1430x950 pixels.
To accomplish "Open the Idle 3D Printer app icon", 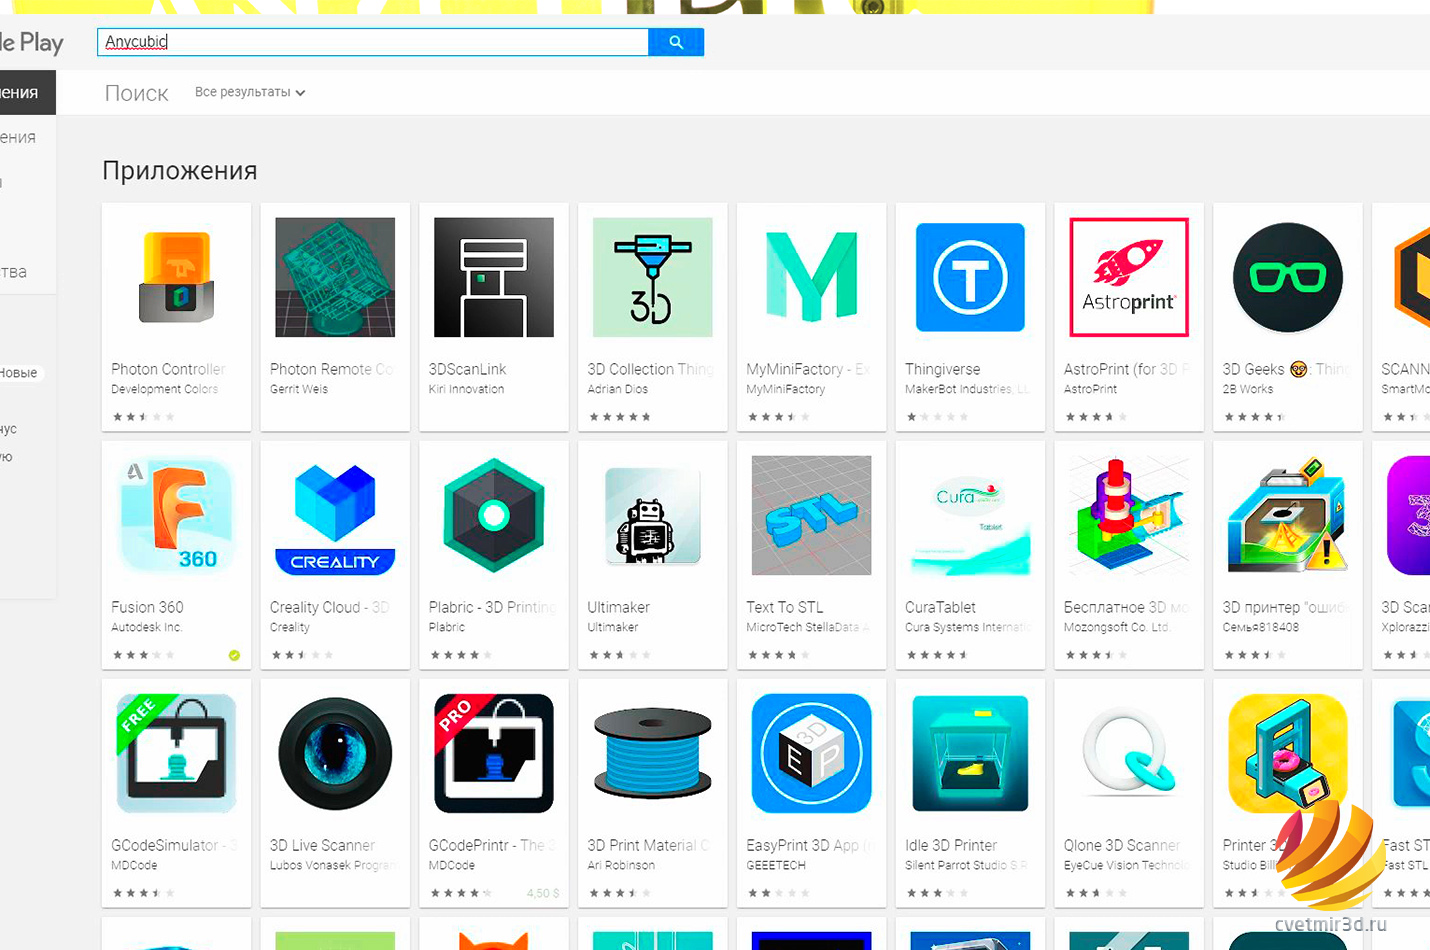I will (970, 753).
